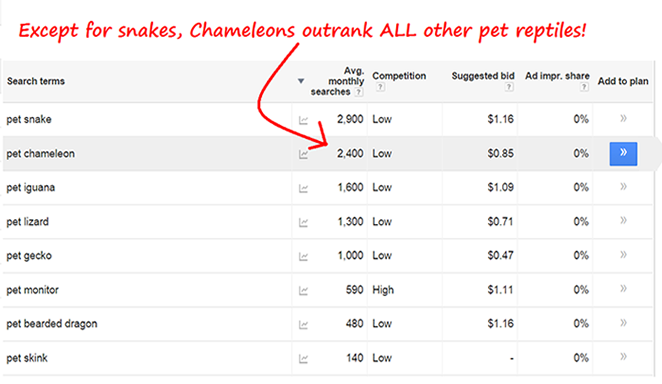The width and height of the screenshot is (662, 384).
Task: Click blue add-to-plan arrow for pet chameleon
Action: pyautogui.click(x=623, y=154)
